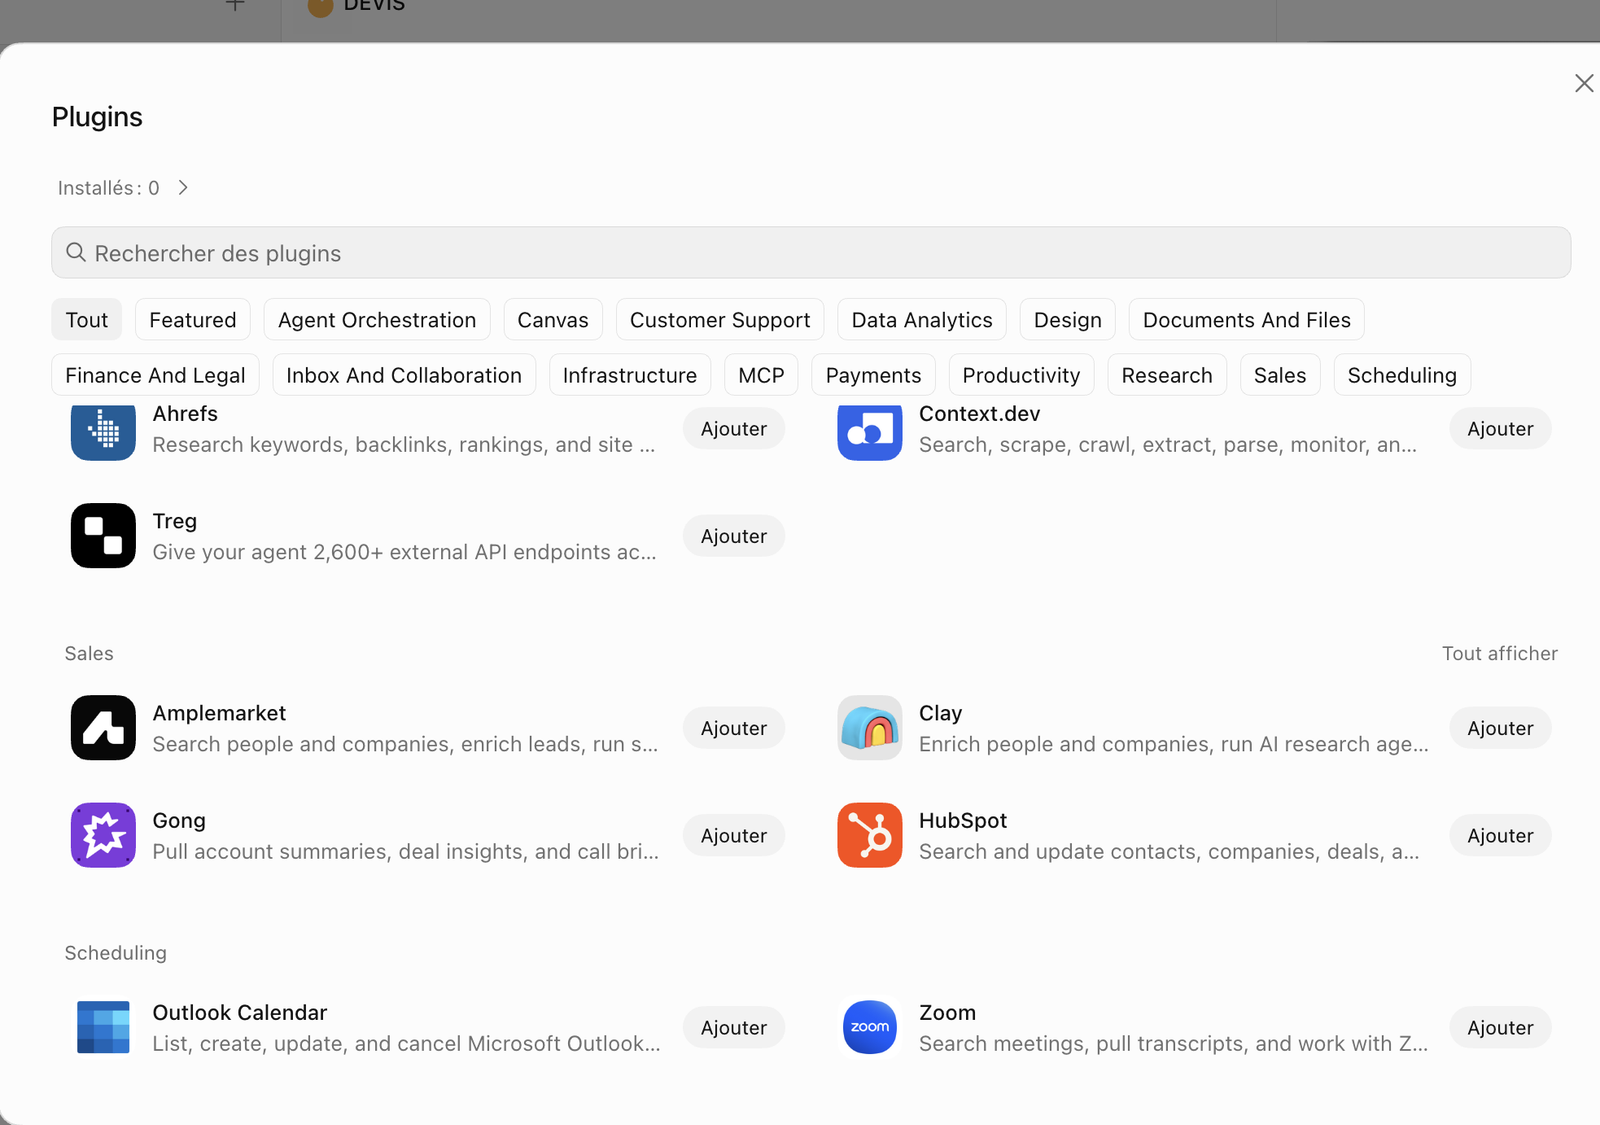This screenshot has width=1600, height=1125.
Task: Switch to the MCP category
Action: [x=761, y=375]
